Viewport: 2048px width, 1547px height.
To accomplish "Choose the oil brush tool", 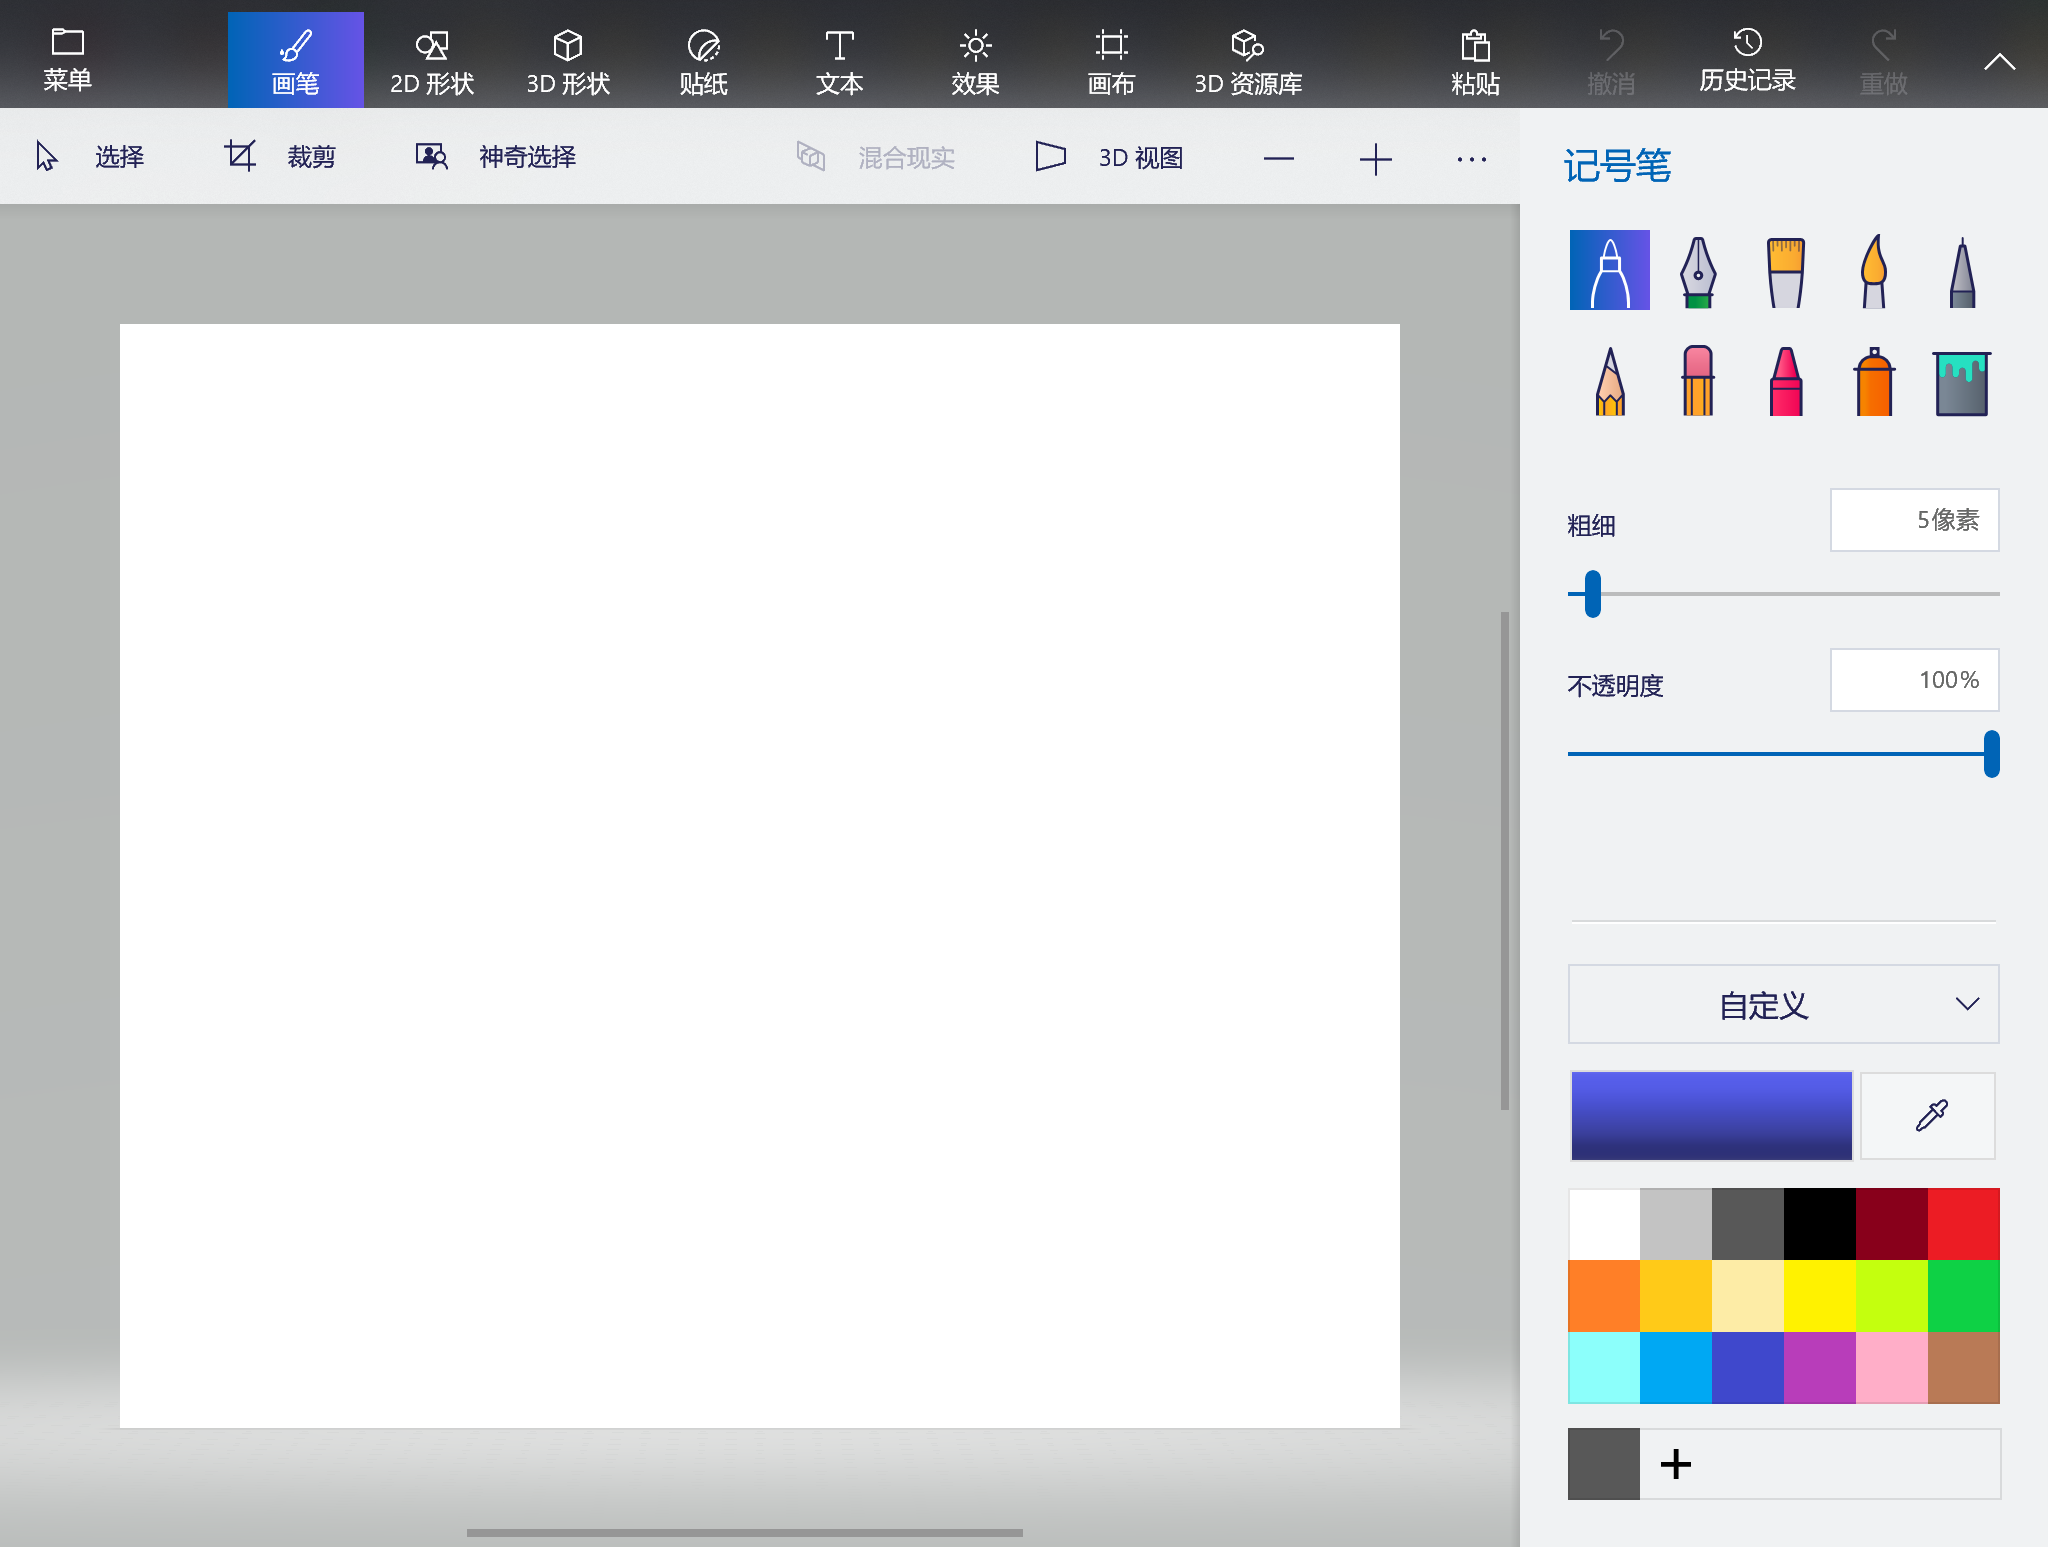I will coord(1785,271).
